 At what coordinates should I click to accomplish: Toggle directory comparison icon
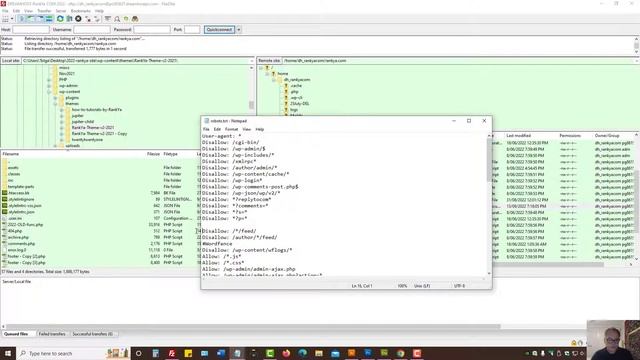(x=117, y=19)
